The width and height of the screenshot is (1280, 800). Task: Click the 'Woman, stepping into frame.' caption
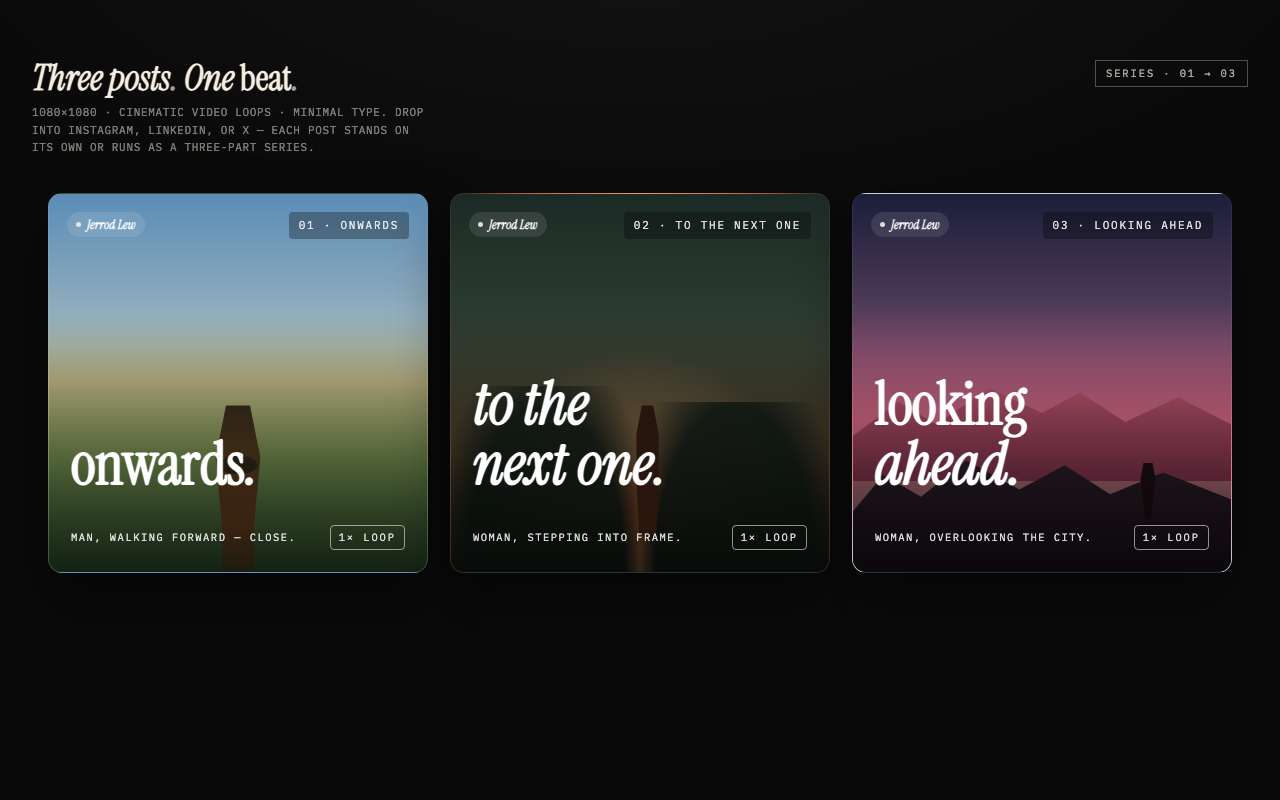(577, 538)
